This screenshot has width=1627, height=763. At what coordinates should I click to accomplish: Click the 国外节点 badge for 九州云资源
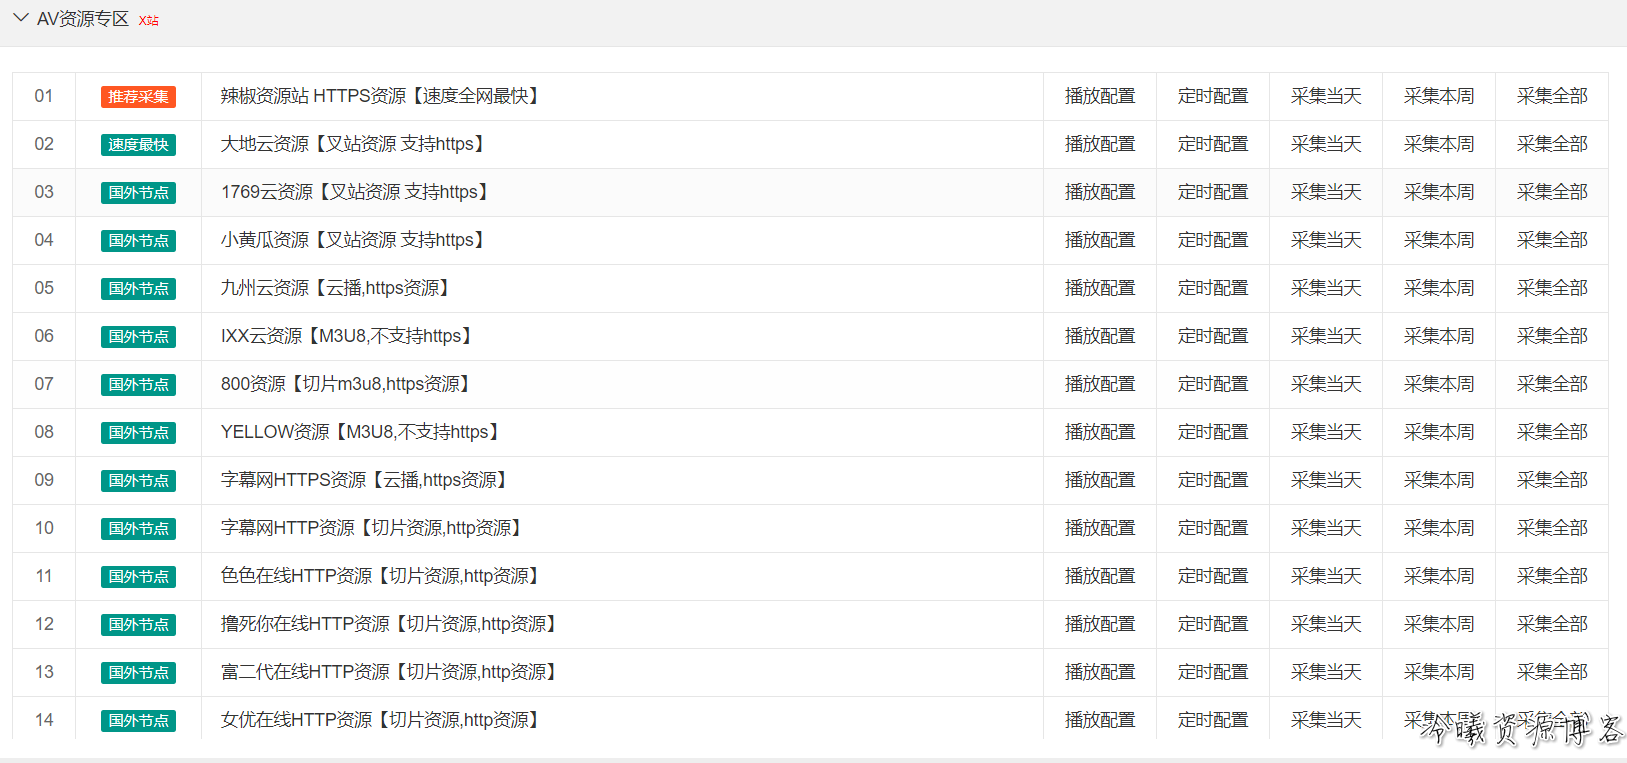[138, 289]
